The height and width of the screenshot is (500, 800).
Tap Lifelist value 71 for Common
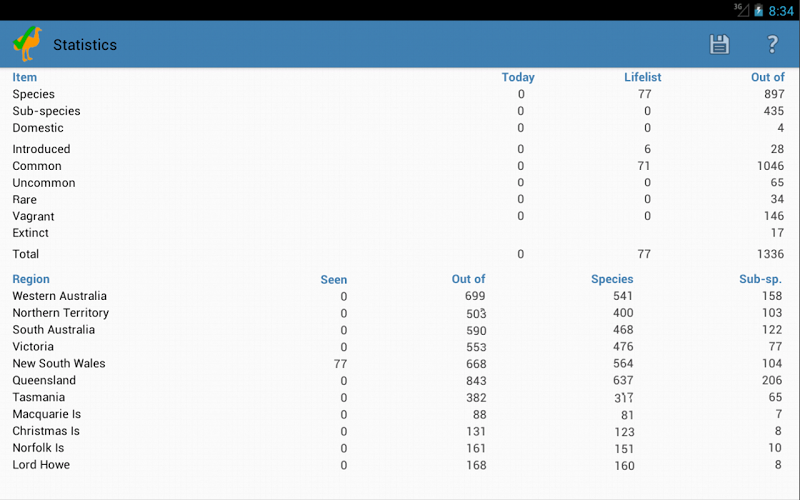pyautogui.click(x=644, y=166)
